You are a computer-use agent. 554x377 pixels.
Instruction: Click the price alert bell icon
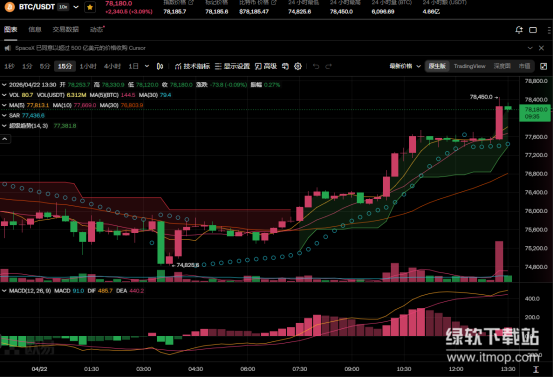519,30
